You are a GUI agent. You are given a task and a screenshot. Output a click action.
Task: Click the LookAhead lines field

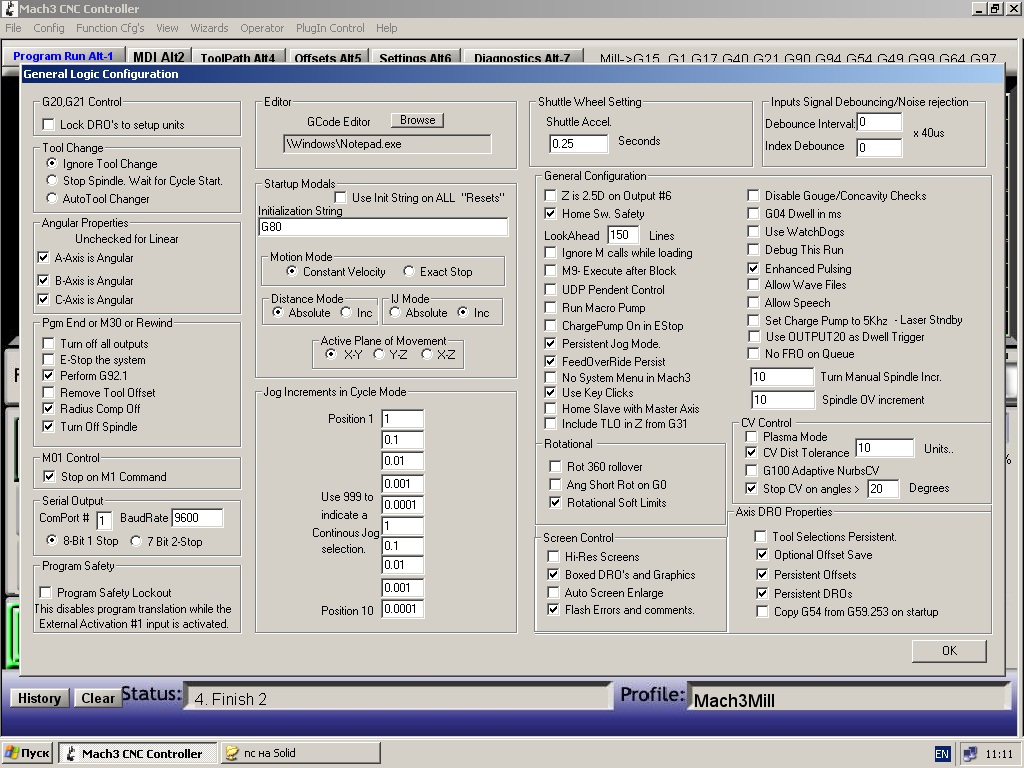pos(623,235)
